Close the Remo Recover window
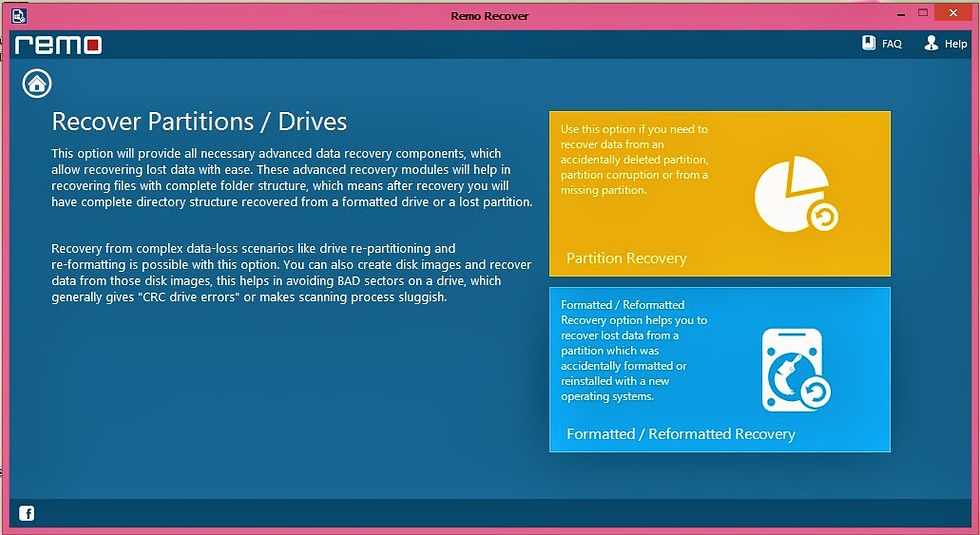Viewport: 980px width, 535px height. [x=952, y=12]
